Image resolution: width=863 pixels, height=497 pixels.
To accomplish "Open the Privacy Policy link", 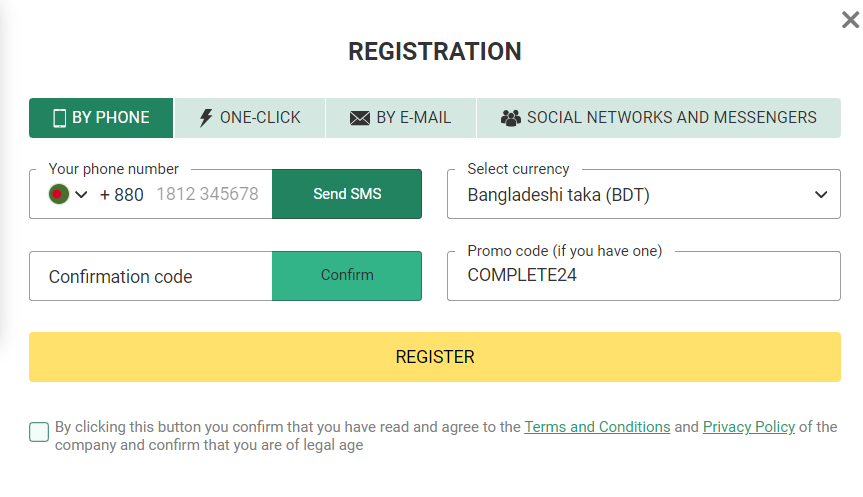I will (749, 427).
